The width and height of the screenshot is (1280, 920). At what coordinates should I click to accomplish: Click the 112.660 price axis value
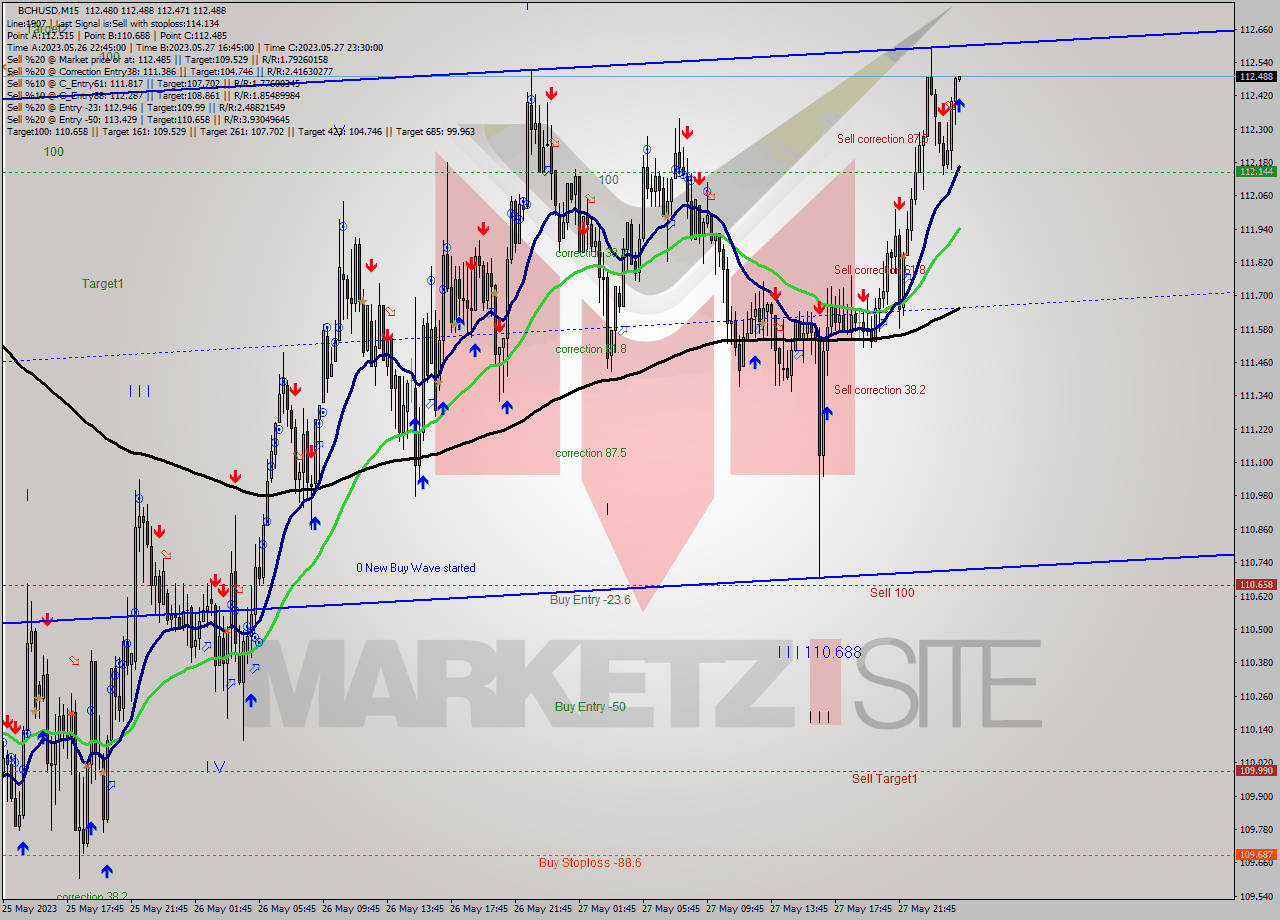(x=1256, y=30)
